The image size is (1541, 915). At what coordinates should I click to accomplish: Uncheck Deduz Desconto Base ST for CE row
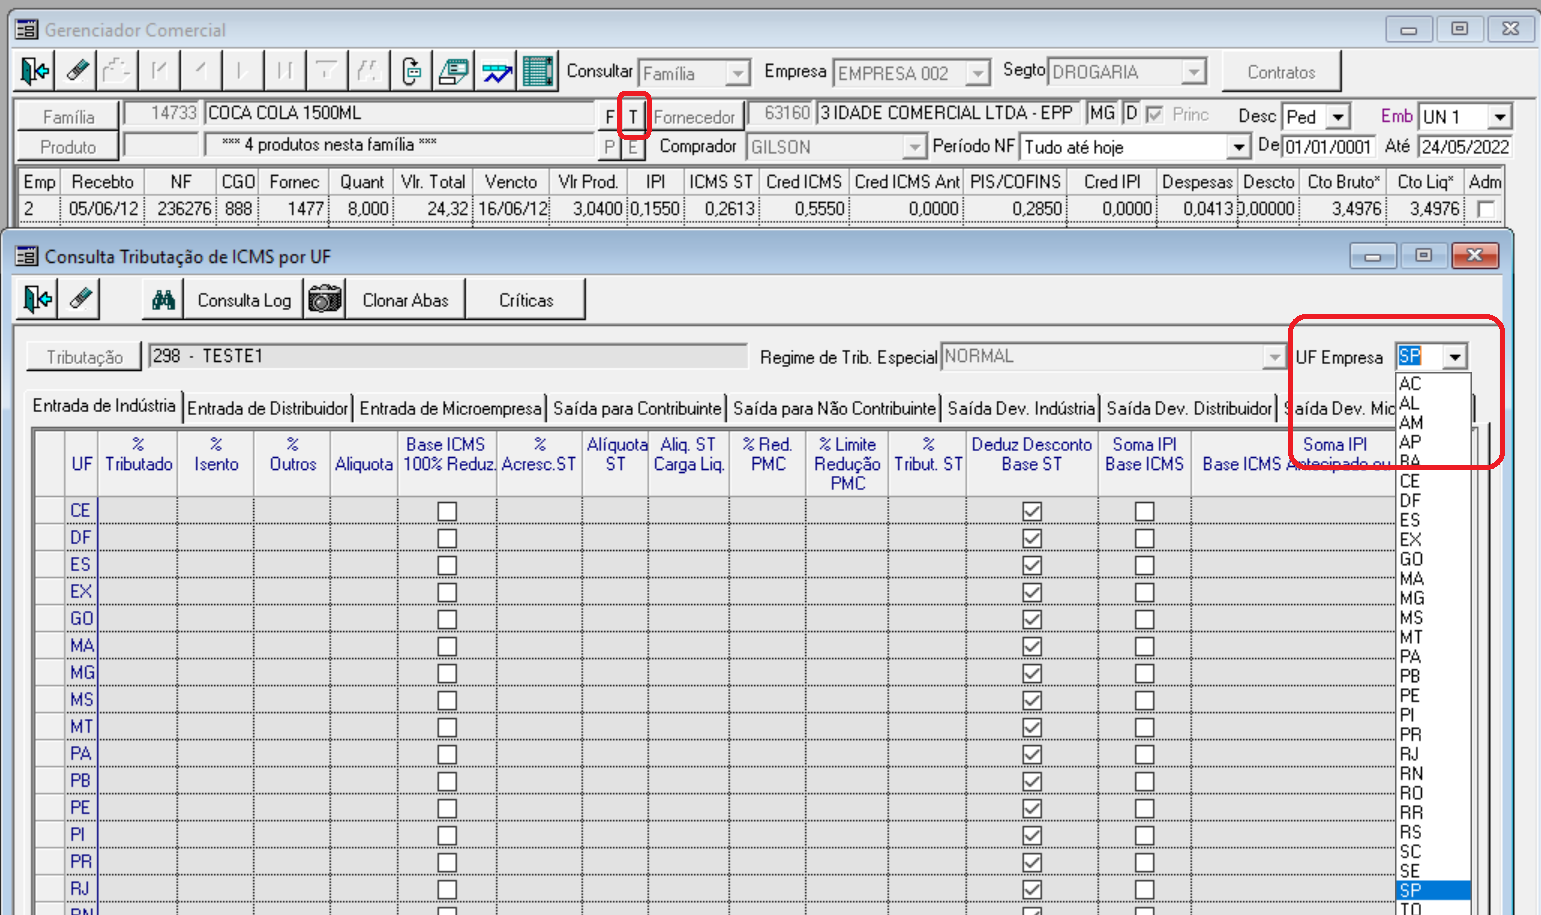(x=1032, y=511)
